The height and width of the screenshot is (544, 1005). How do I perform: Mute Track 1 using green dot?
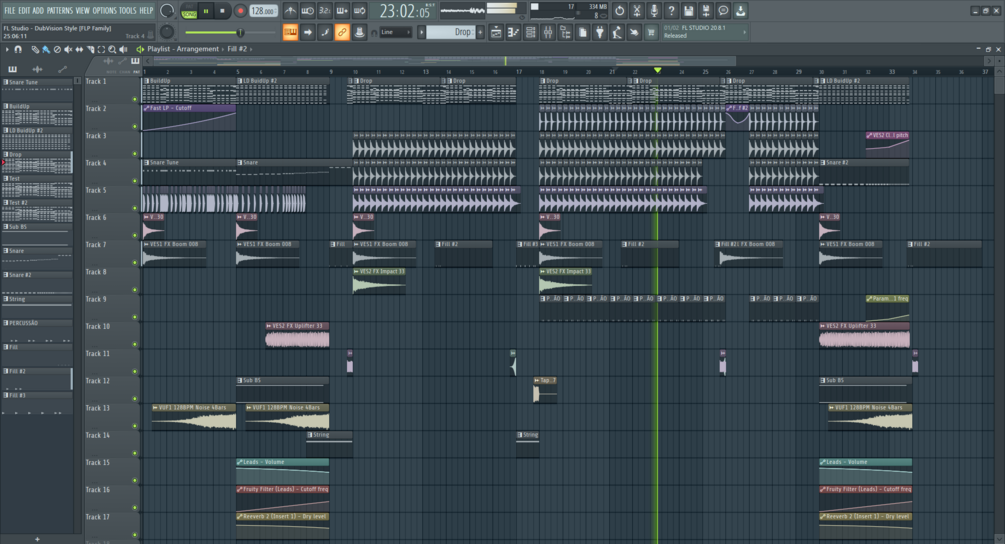(135, 99)
